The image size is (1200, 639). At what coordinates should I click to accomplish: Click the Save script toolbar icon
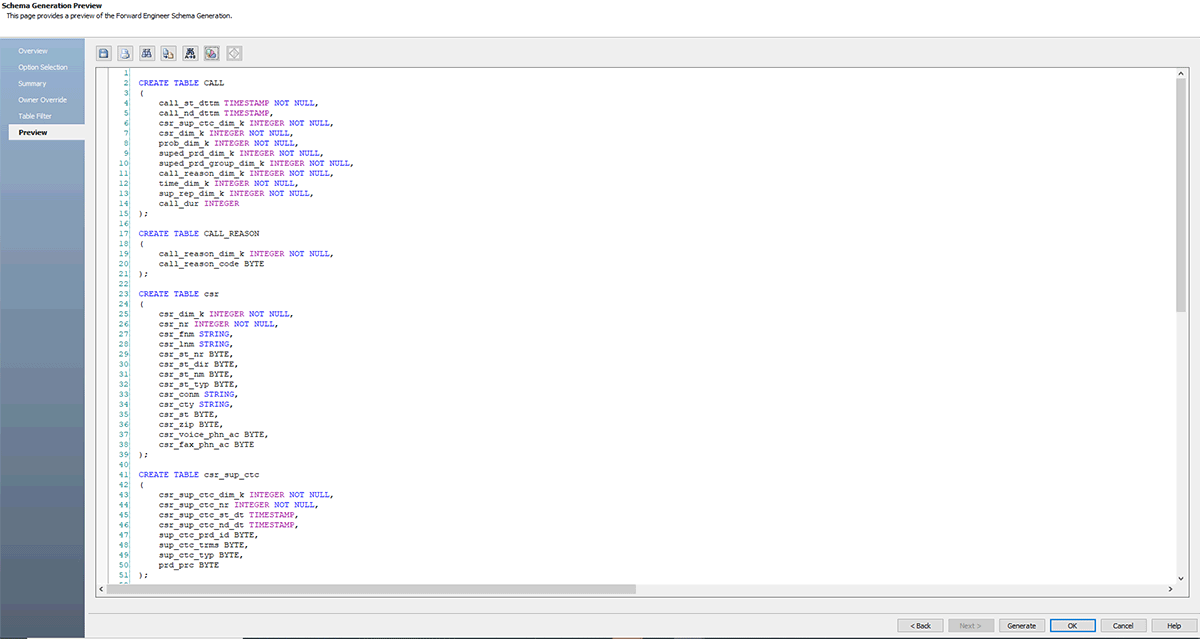coord(104,53)
